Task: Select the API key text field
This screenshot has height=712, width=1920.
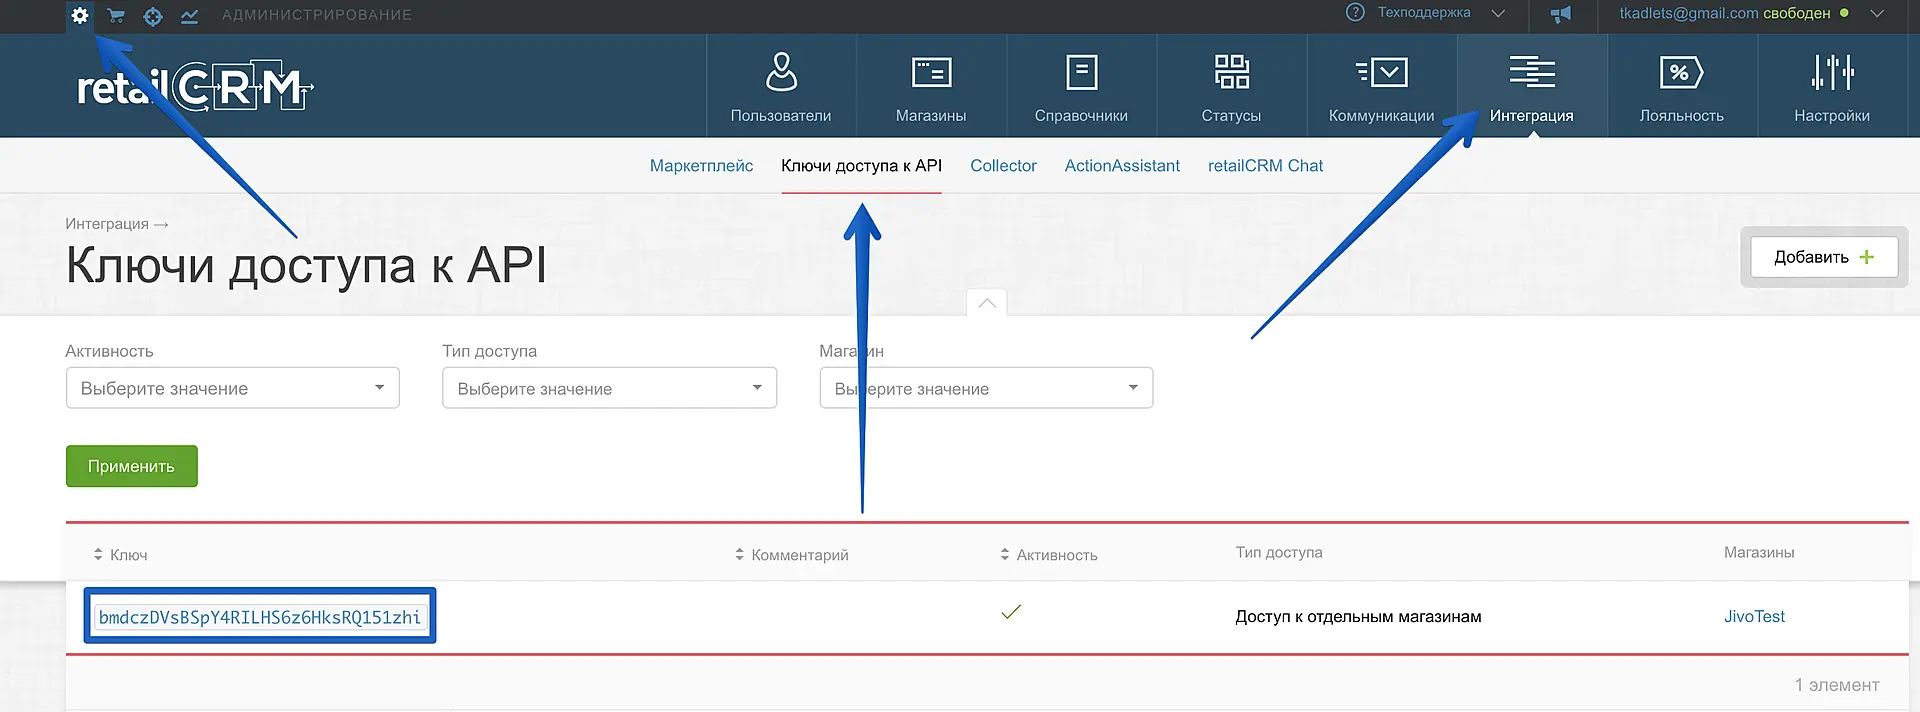Action: [260, 617]
